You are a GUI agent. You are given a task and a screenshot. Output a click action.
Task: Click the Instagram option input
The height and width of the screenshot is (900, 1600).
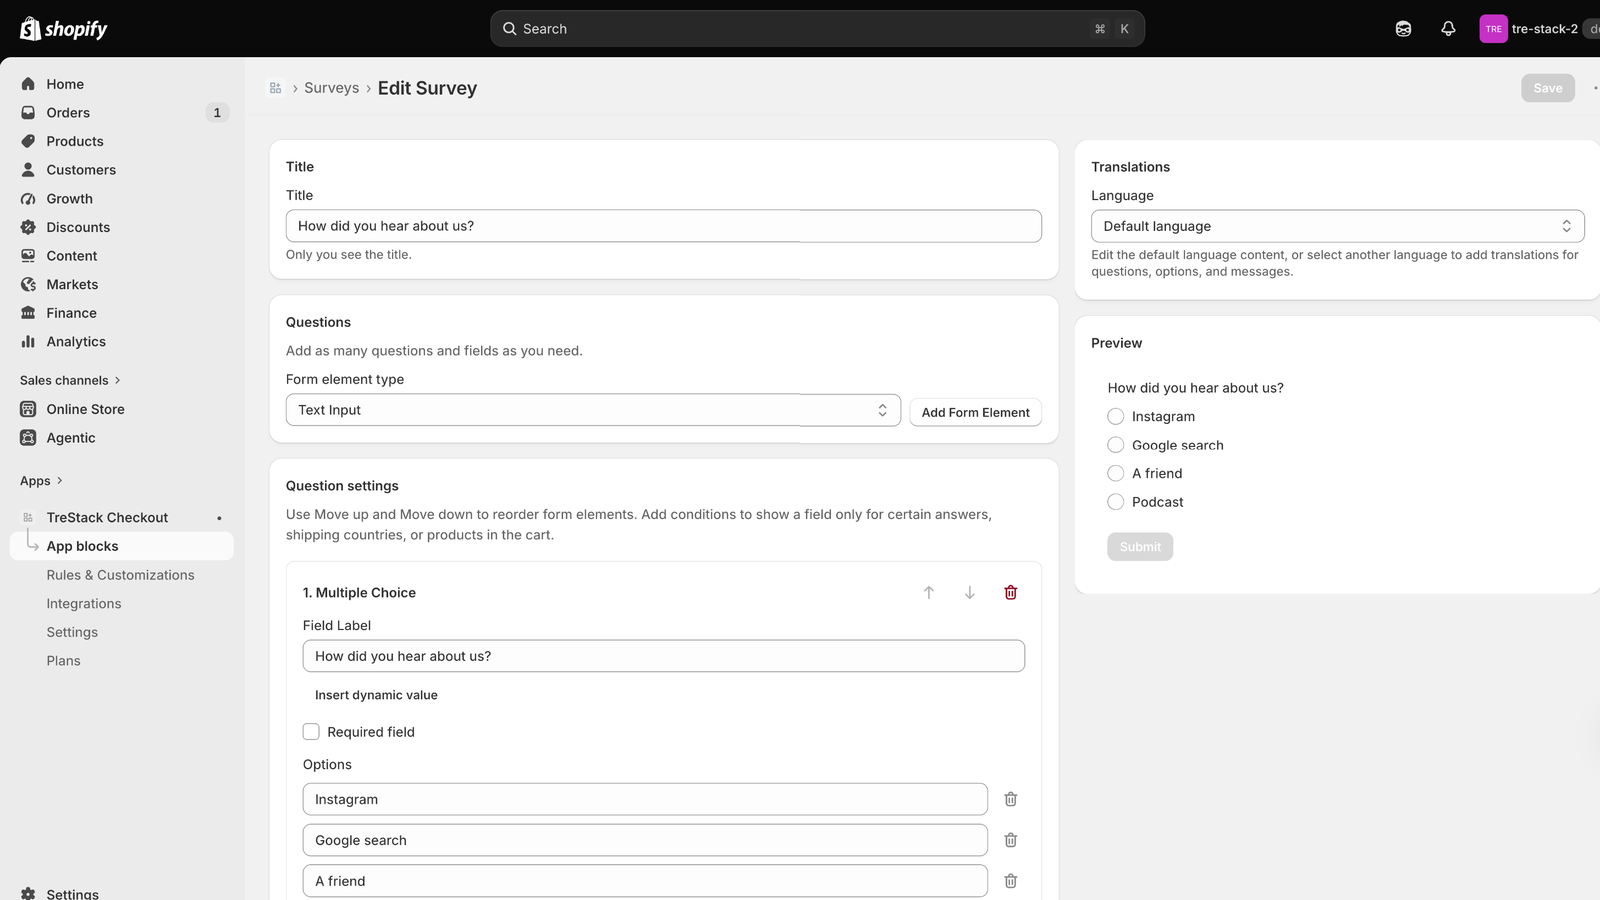tap(645, 799)
